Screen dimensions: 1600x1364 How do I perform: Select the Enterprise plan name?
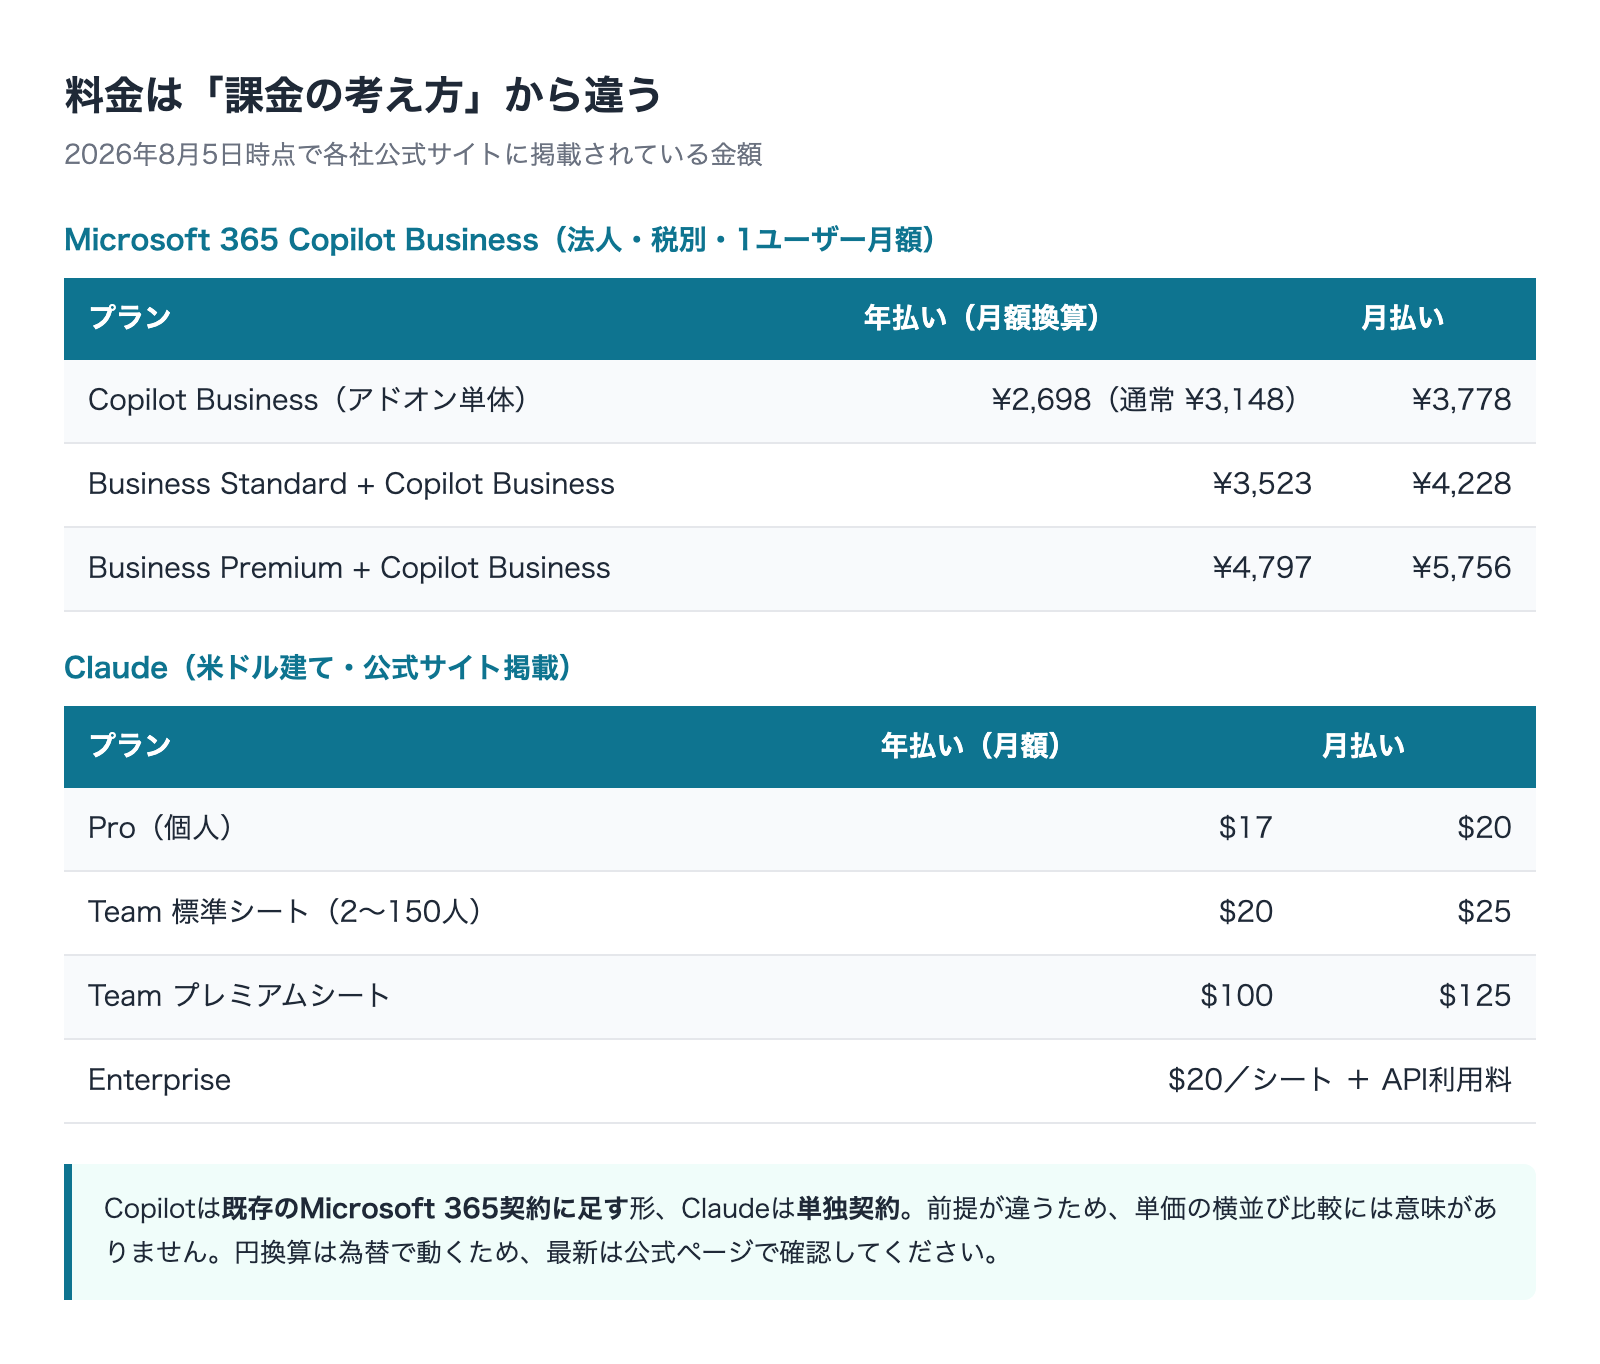click(160, 1080)
